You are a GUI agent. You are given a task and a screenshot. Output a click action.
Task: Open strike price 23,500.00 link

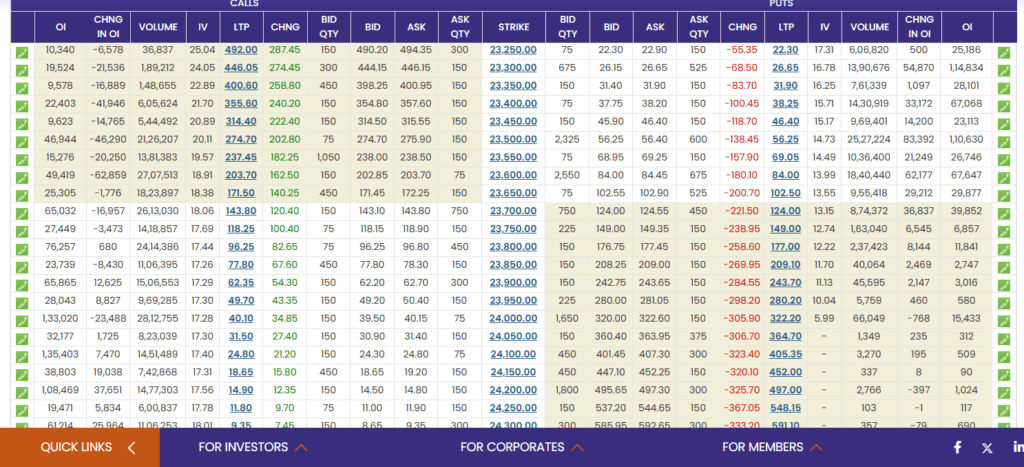pyautogui.click(x=513, y=139)
